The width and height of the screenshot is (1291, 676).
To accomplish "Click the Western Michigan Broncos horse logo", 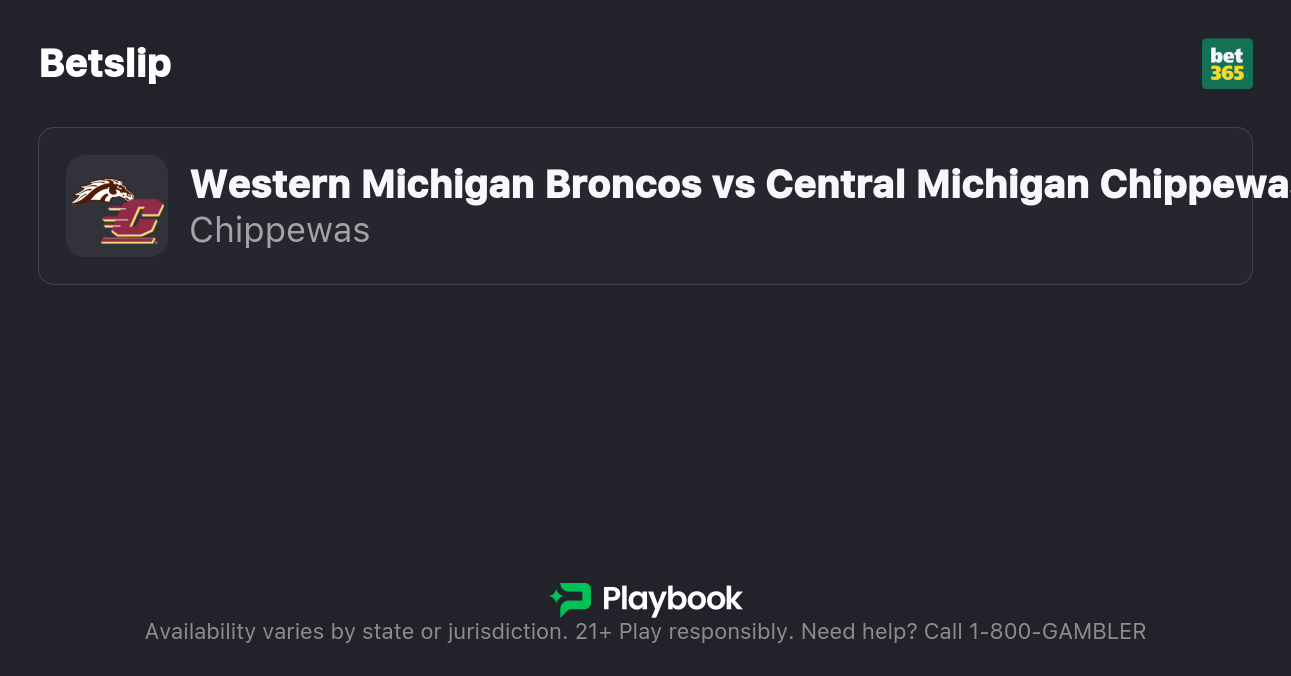I will 101,190.
